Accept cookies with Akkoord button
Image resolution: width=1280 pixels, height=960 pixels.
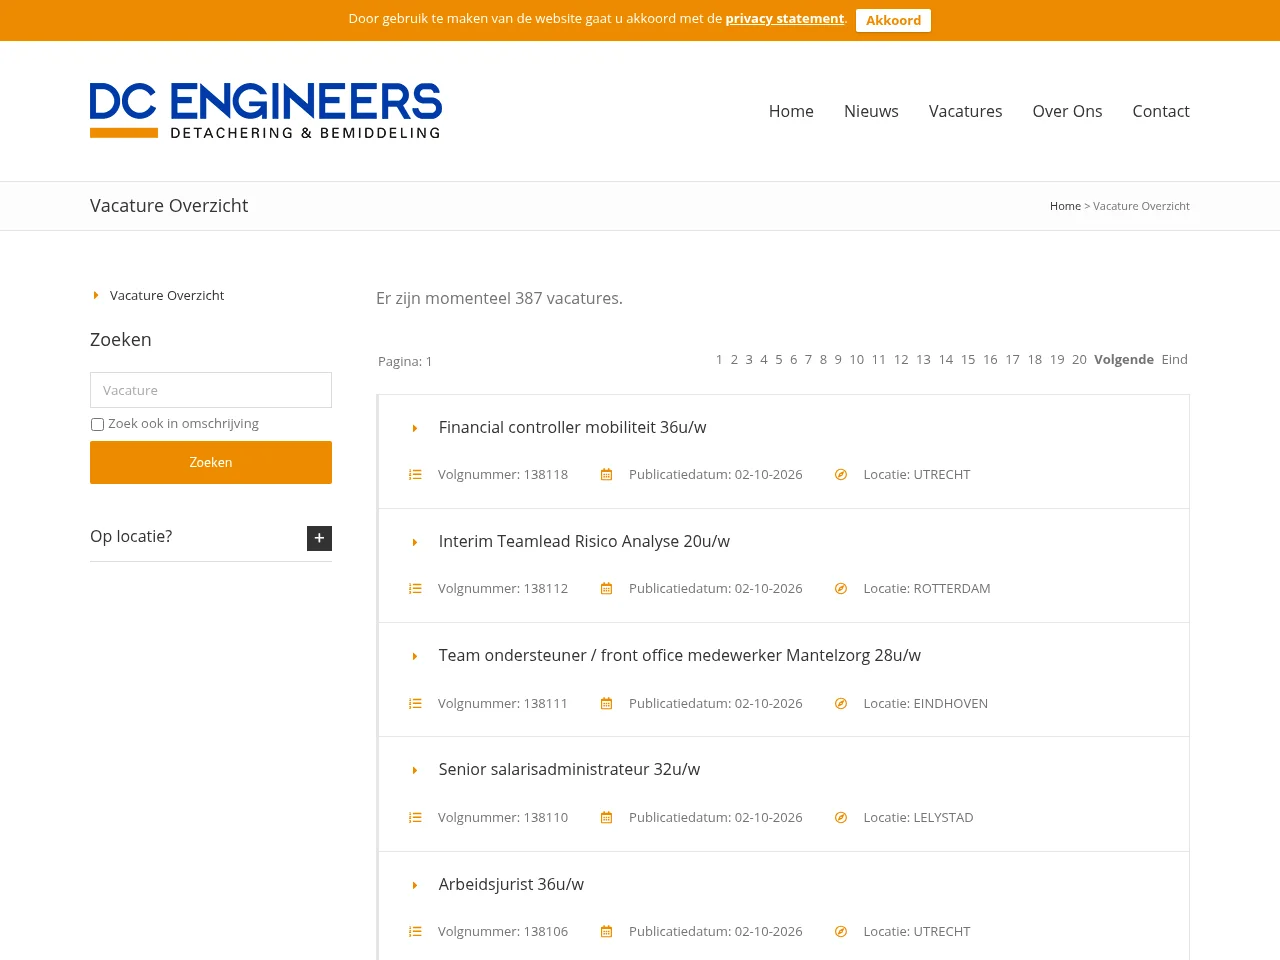pyautogui.click(x=893, y=20)
